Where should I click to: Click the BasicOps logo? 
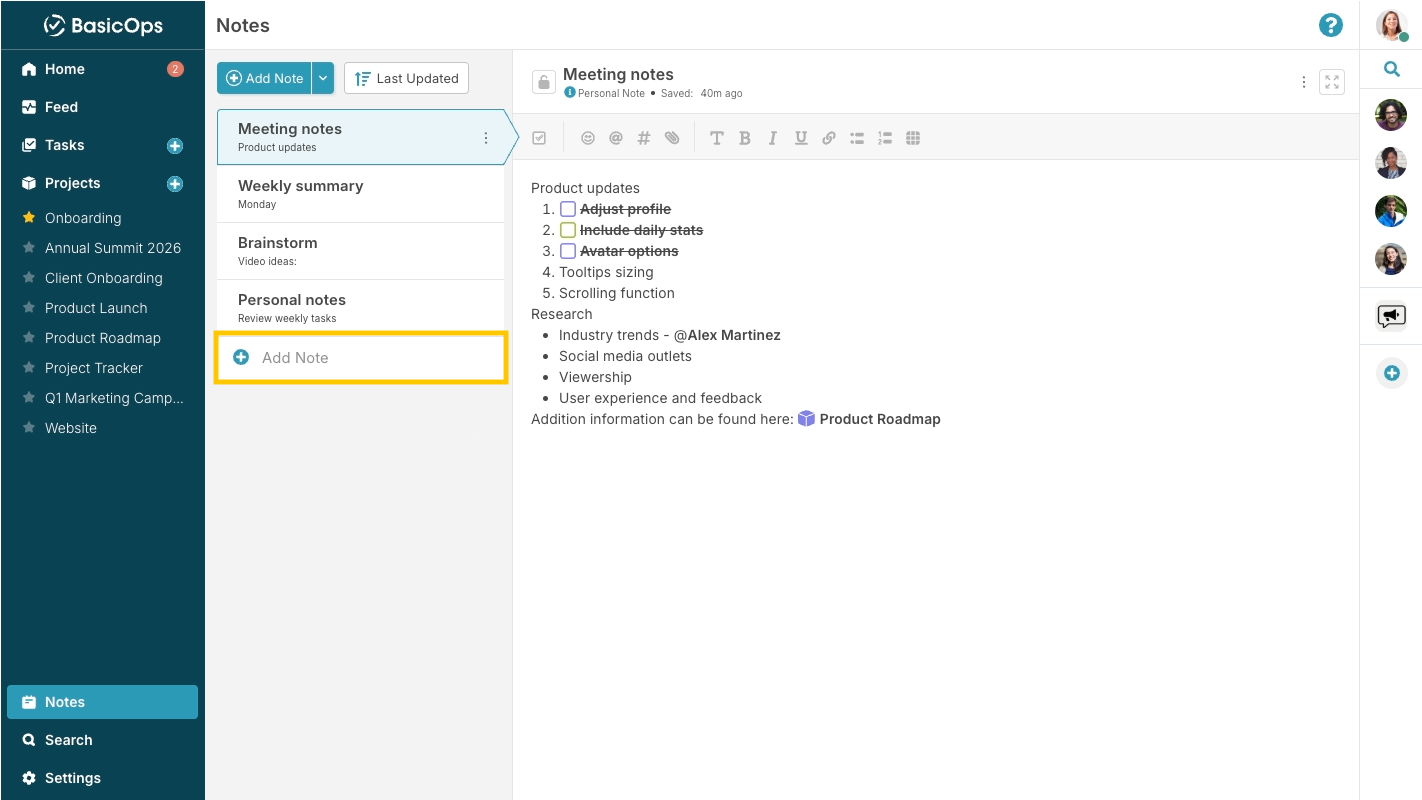[x=103, y=25]
